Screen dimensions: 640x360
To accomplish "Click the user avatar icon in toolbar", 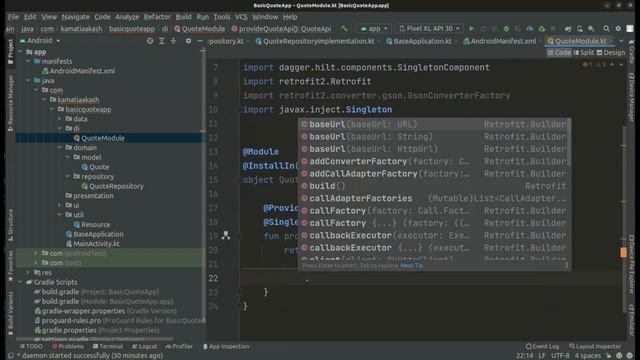I will point(630,29).
